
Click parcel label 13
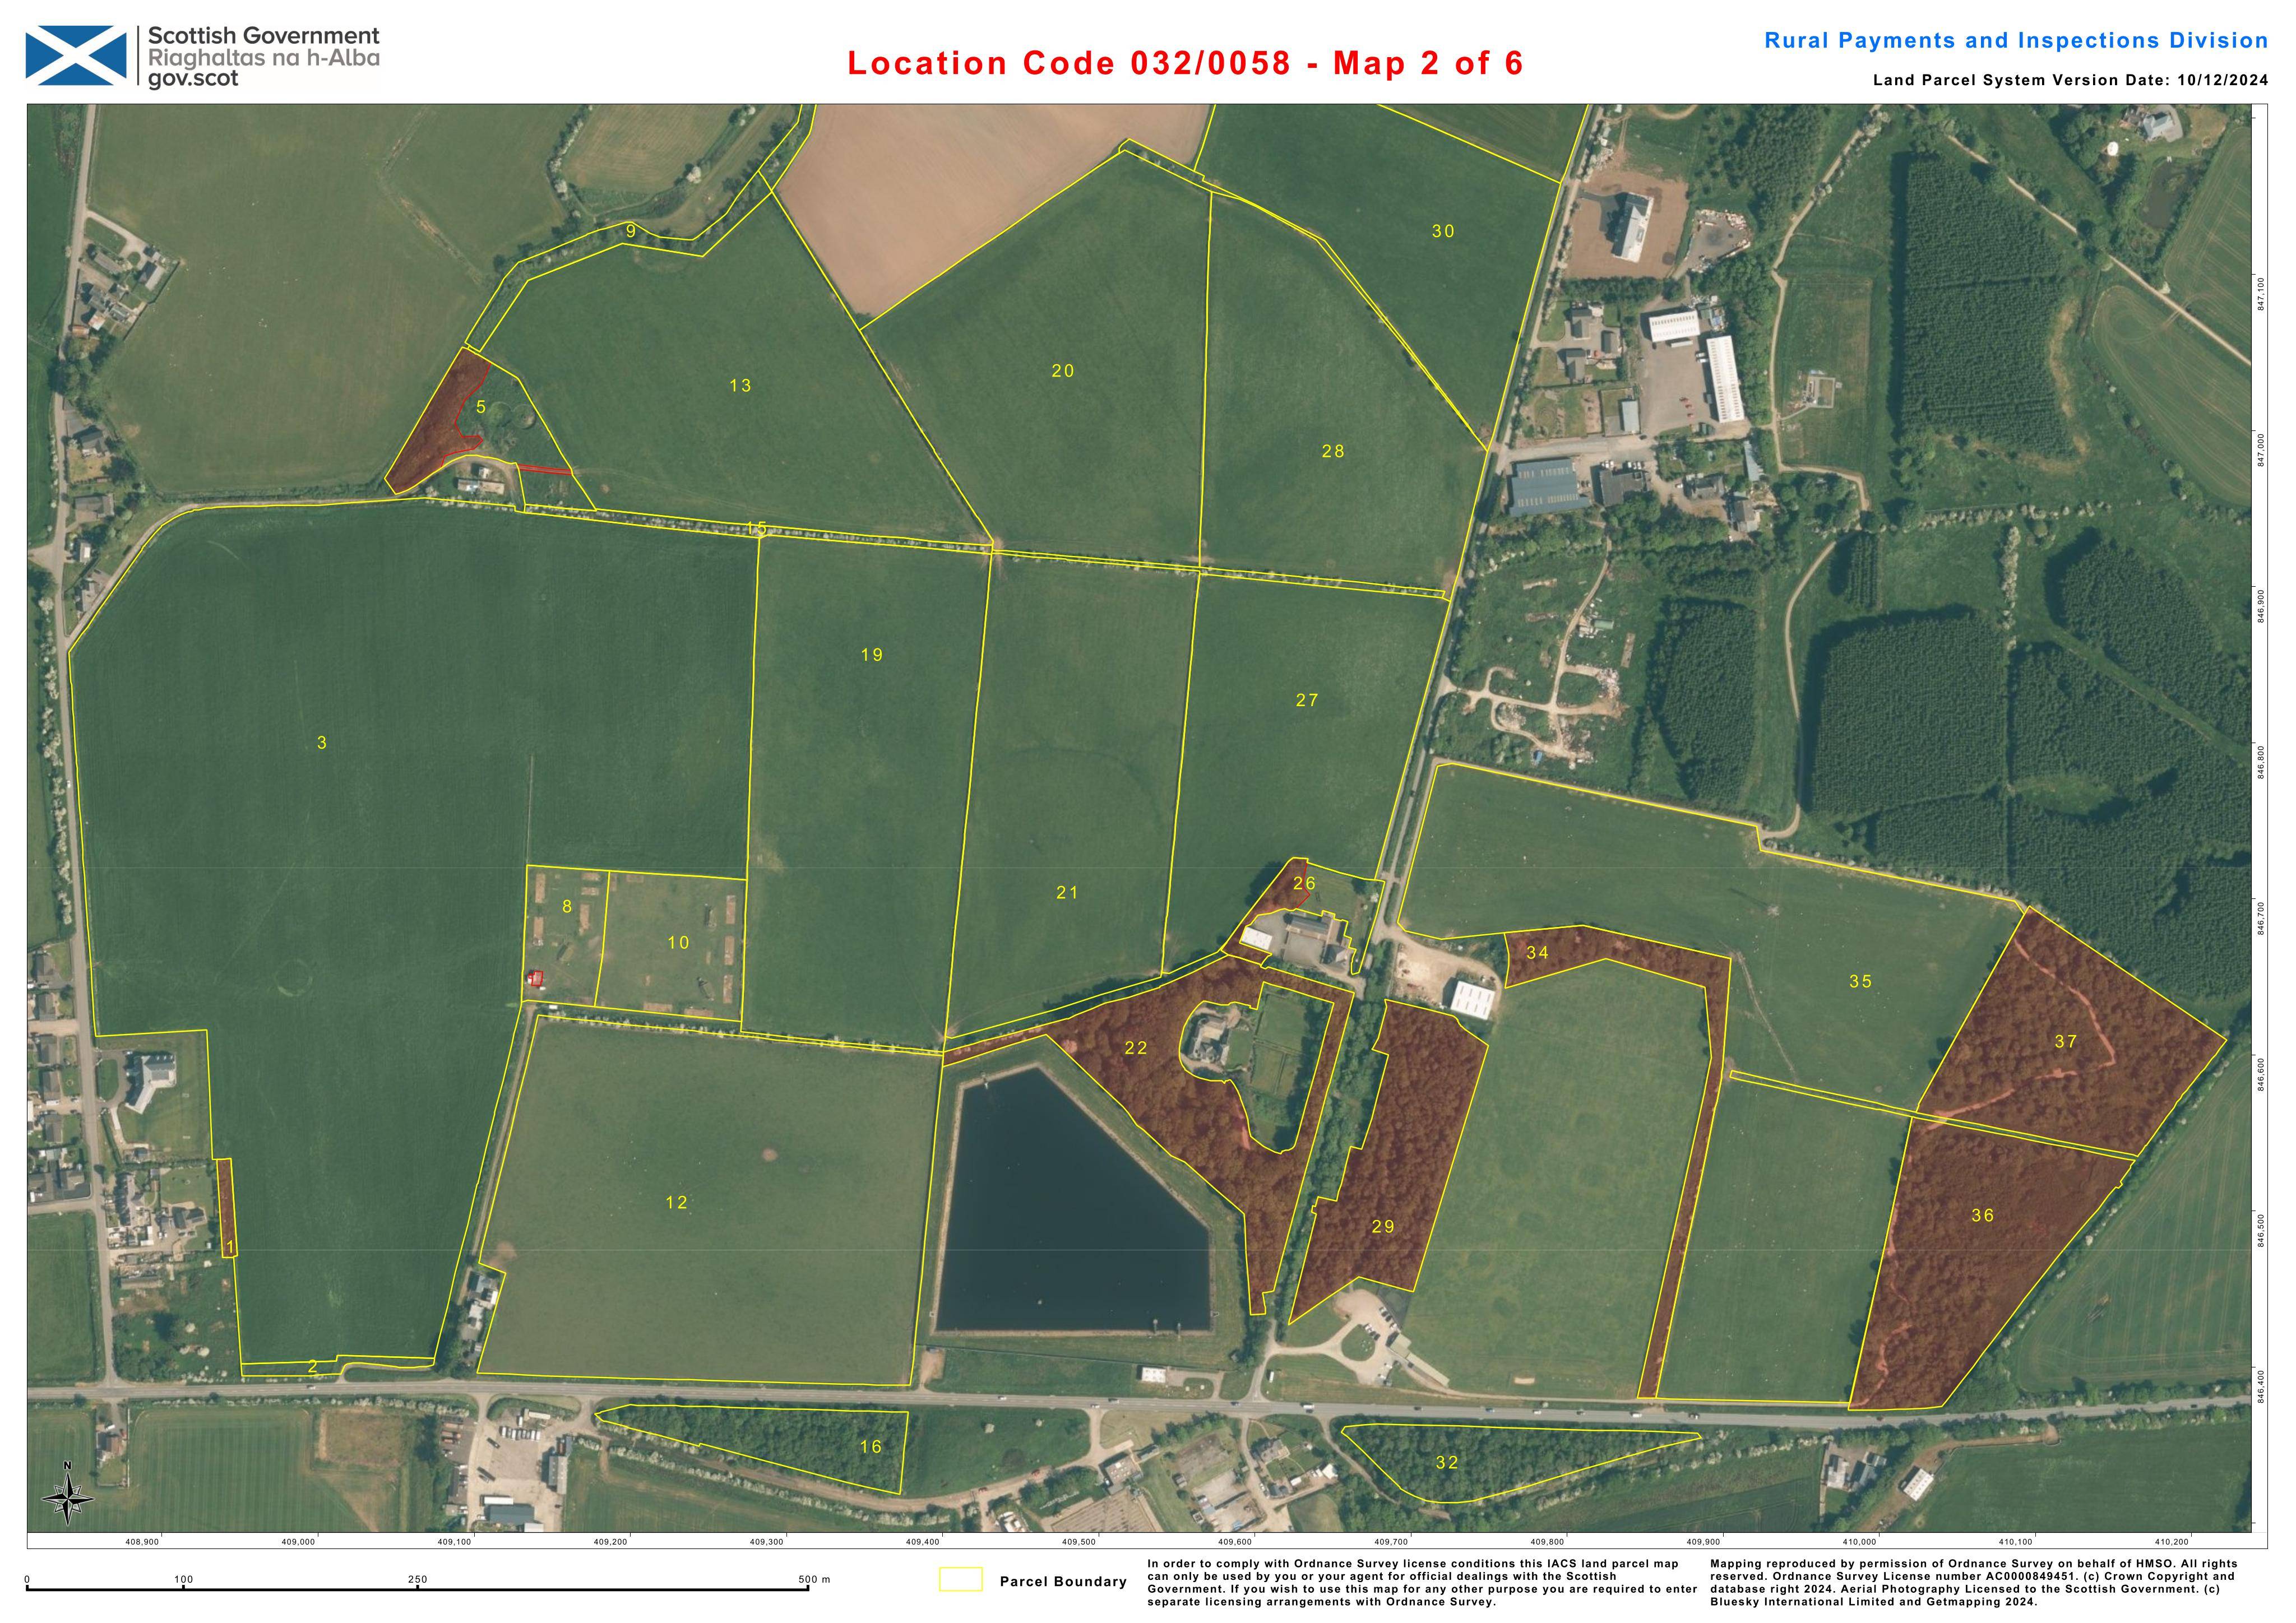pyautogui.click(x=740, y=386)
